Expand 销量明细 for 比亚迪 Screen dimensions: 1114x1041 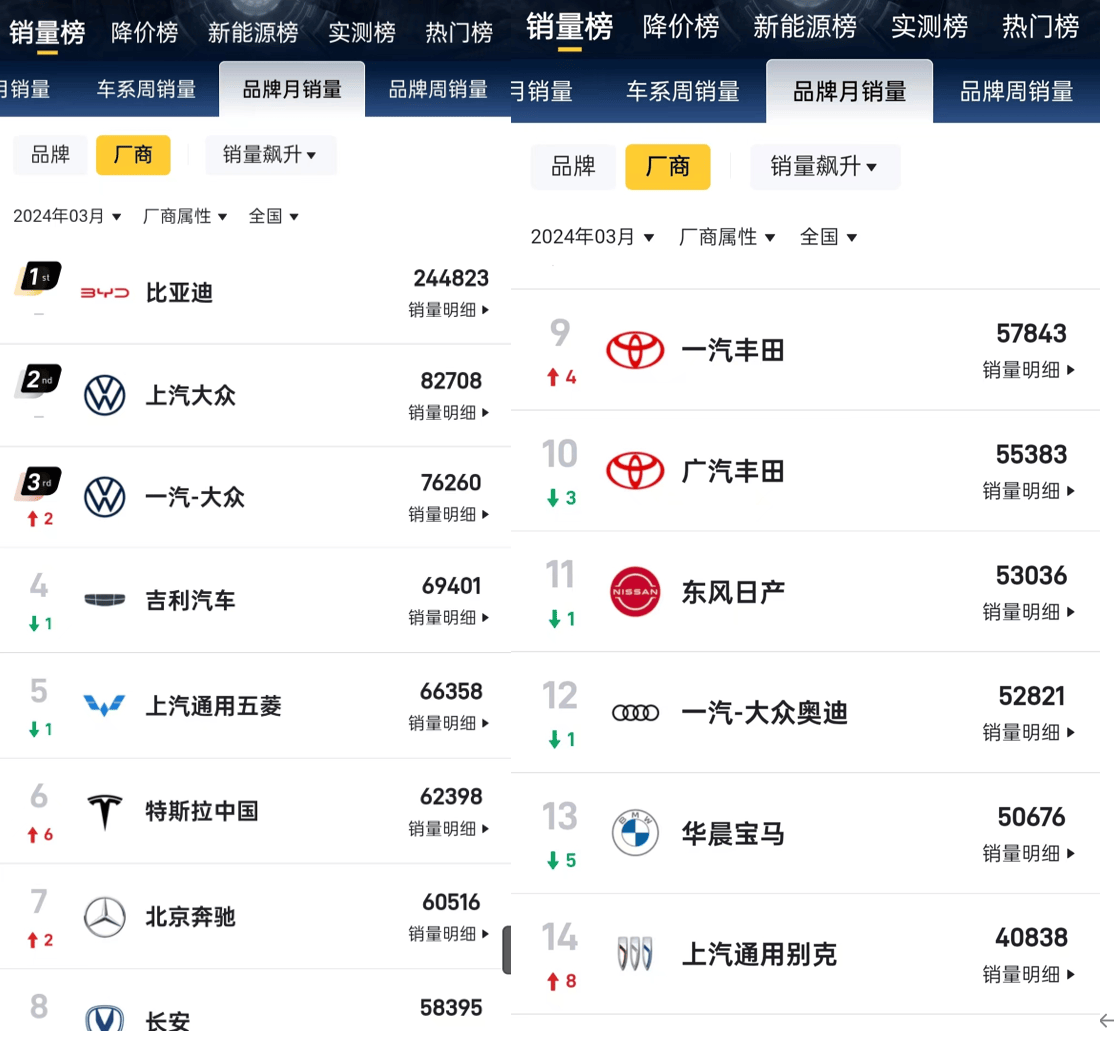[x=449, y=310]
